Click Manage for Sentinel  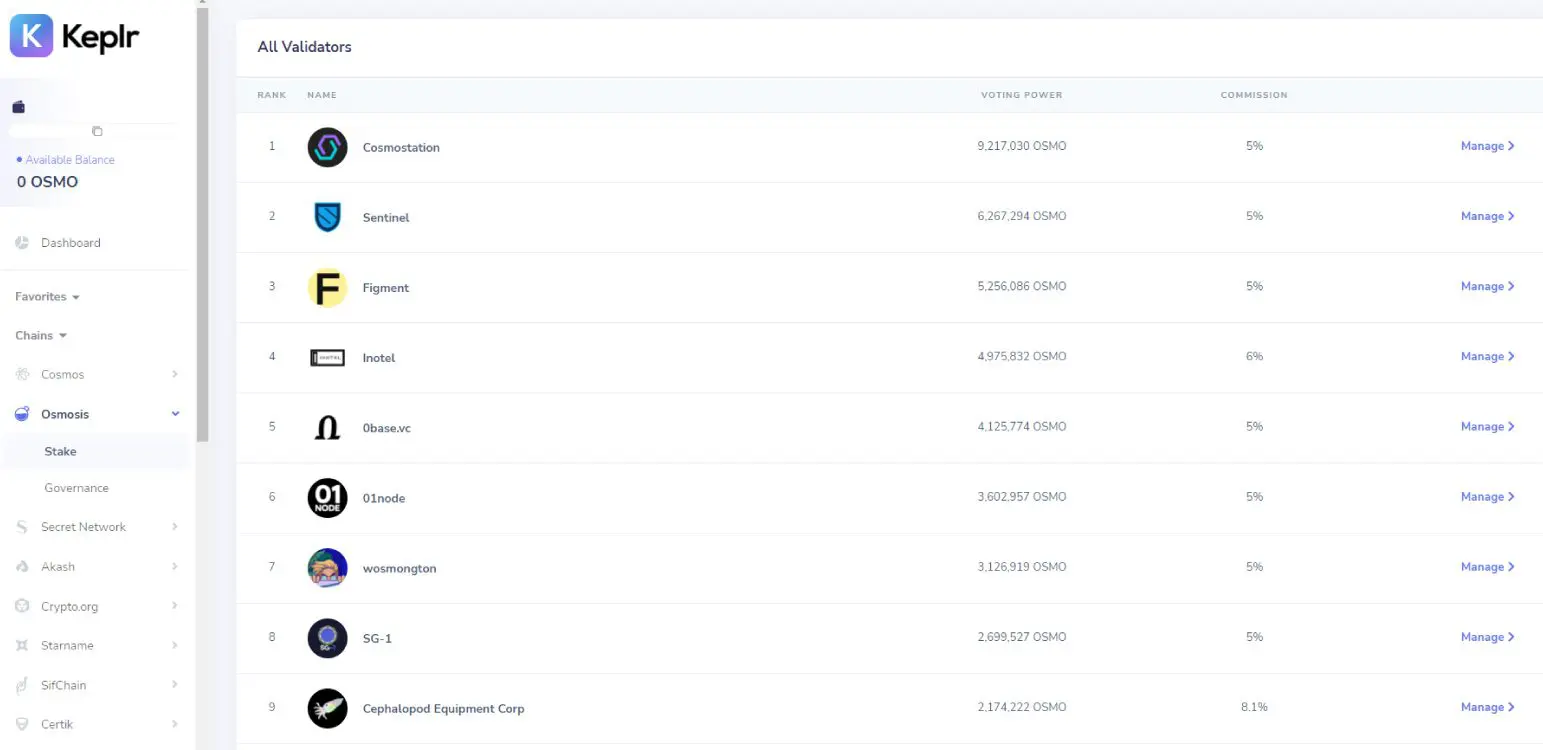tap(1487, 216)
